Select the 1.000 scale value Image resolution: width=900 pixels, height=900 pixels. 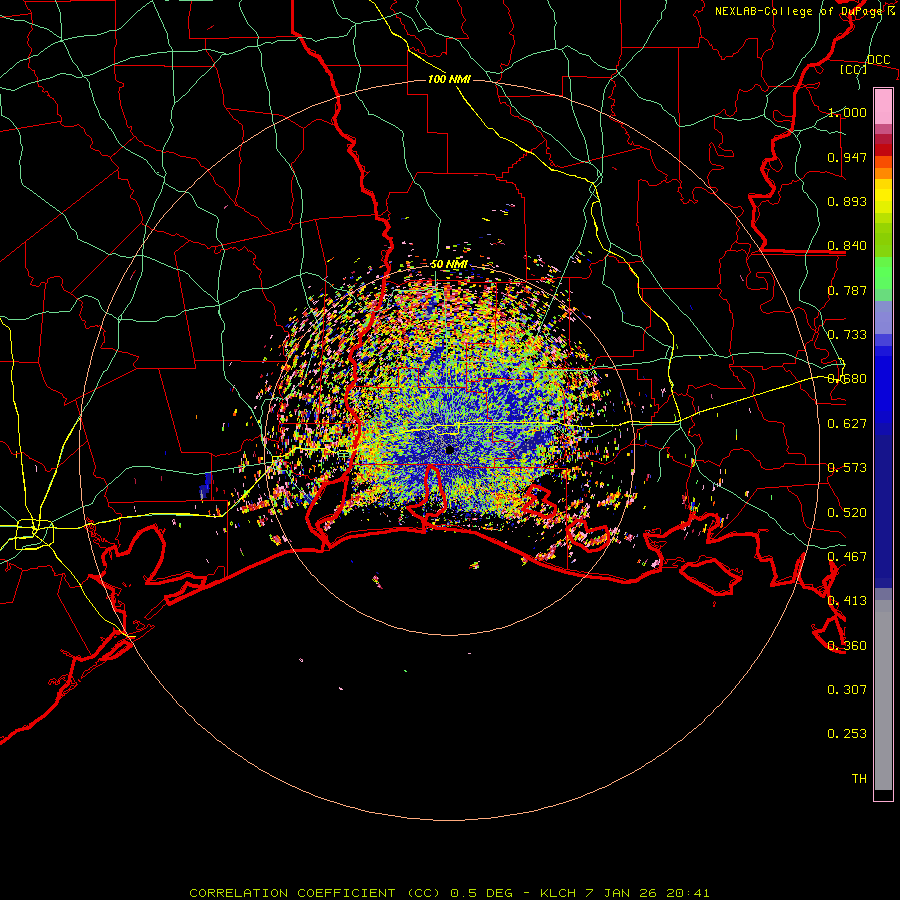coord(847,112)
